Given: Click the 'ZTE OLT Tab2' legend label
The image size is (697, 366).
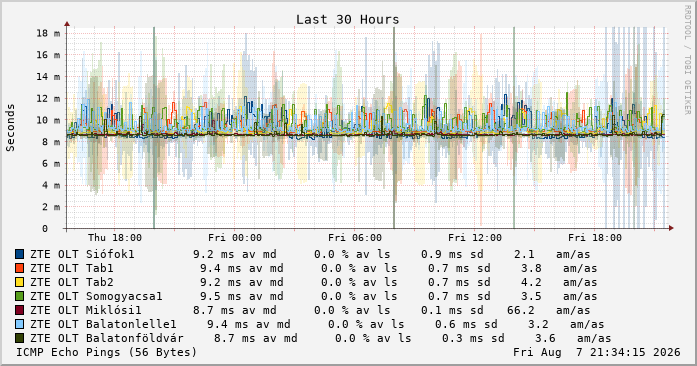Looking at the screenshot, I should tap(72, 282).
